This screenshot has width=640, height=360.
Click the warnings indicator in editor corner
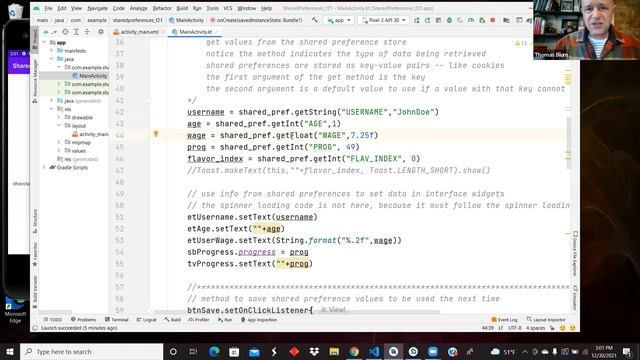pos(521,43)
